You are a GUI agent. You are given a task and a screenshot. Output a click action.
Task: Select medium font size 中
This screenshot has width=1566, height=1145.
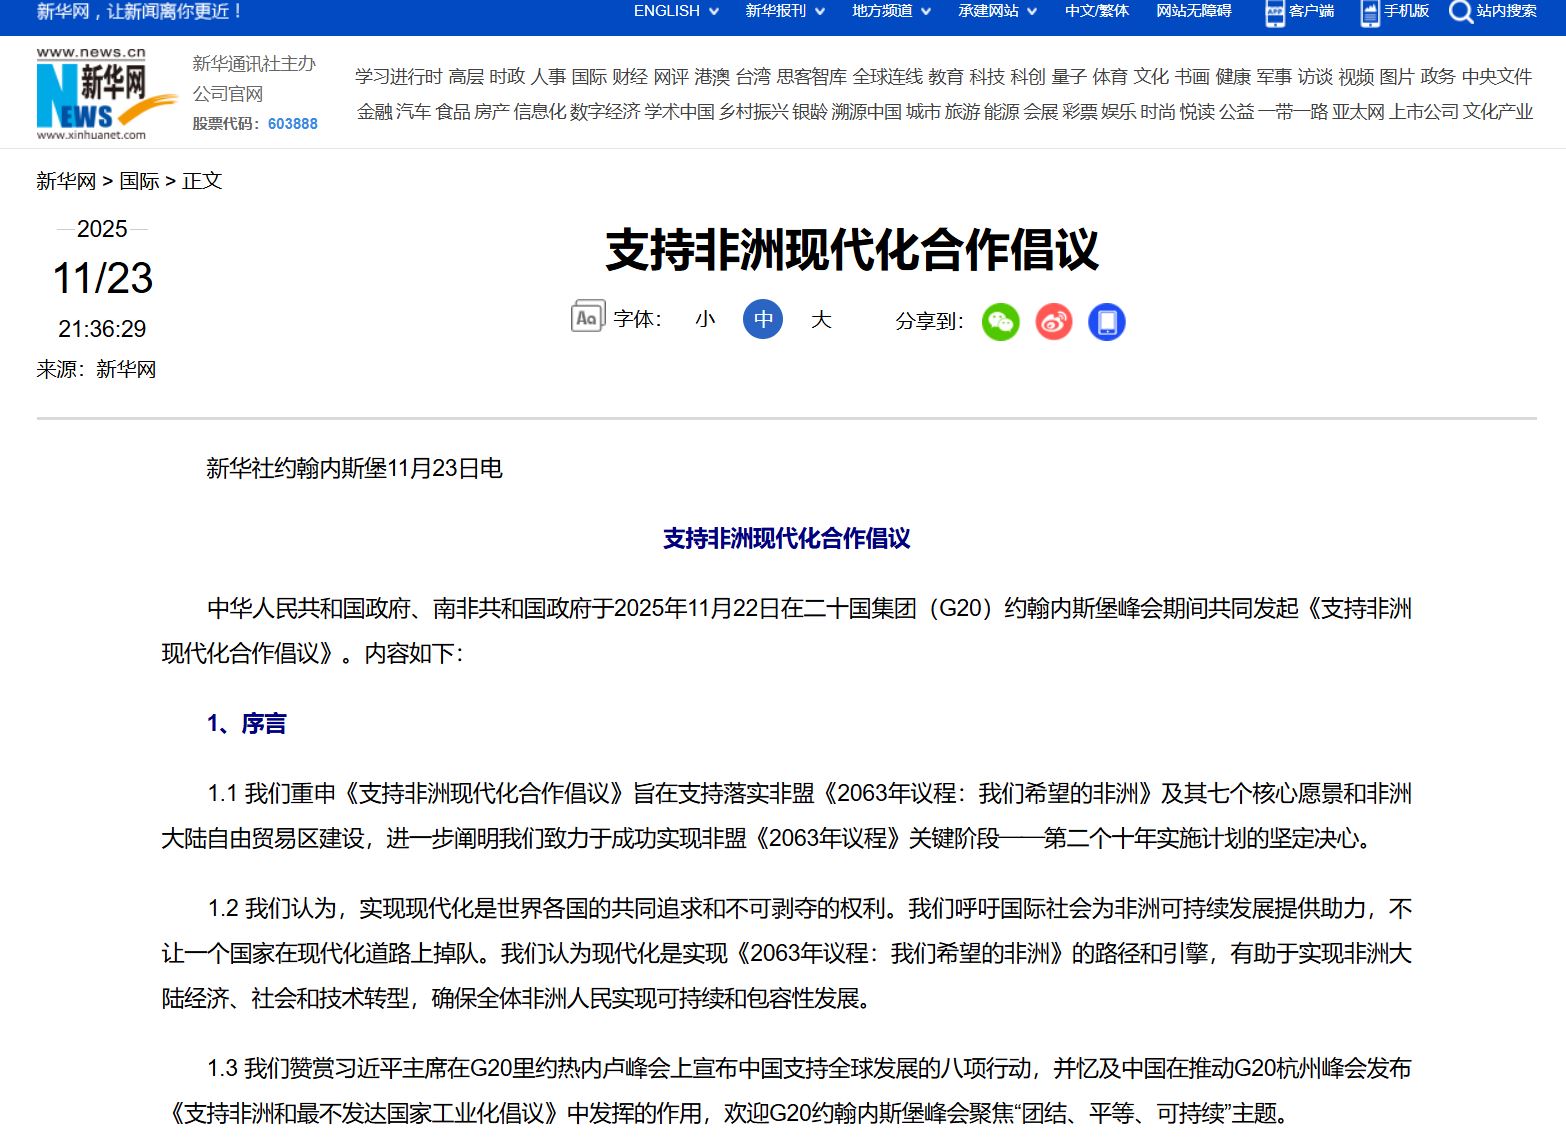point(763,319)
